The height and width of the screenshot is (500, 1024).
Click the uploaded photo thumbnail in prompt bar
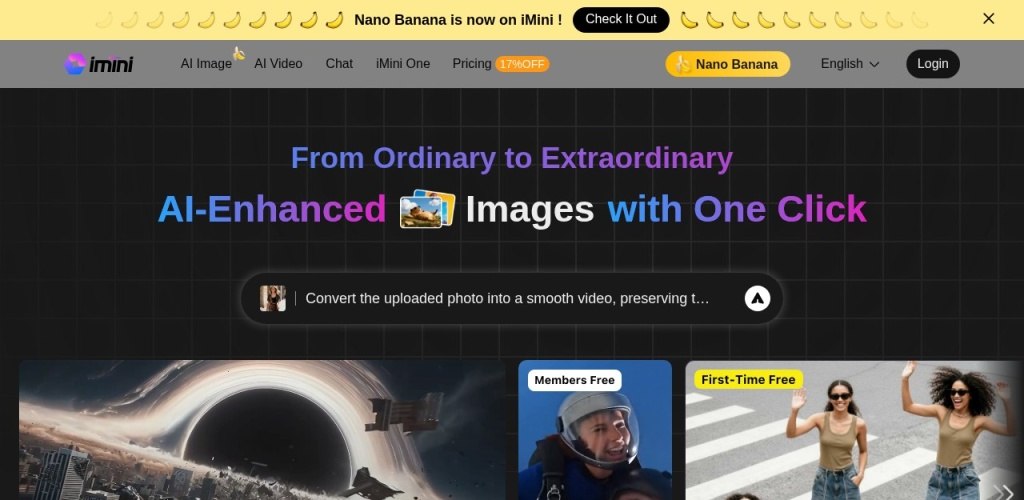pyautogui.click(x=273, y=298)
